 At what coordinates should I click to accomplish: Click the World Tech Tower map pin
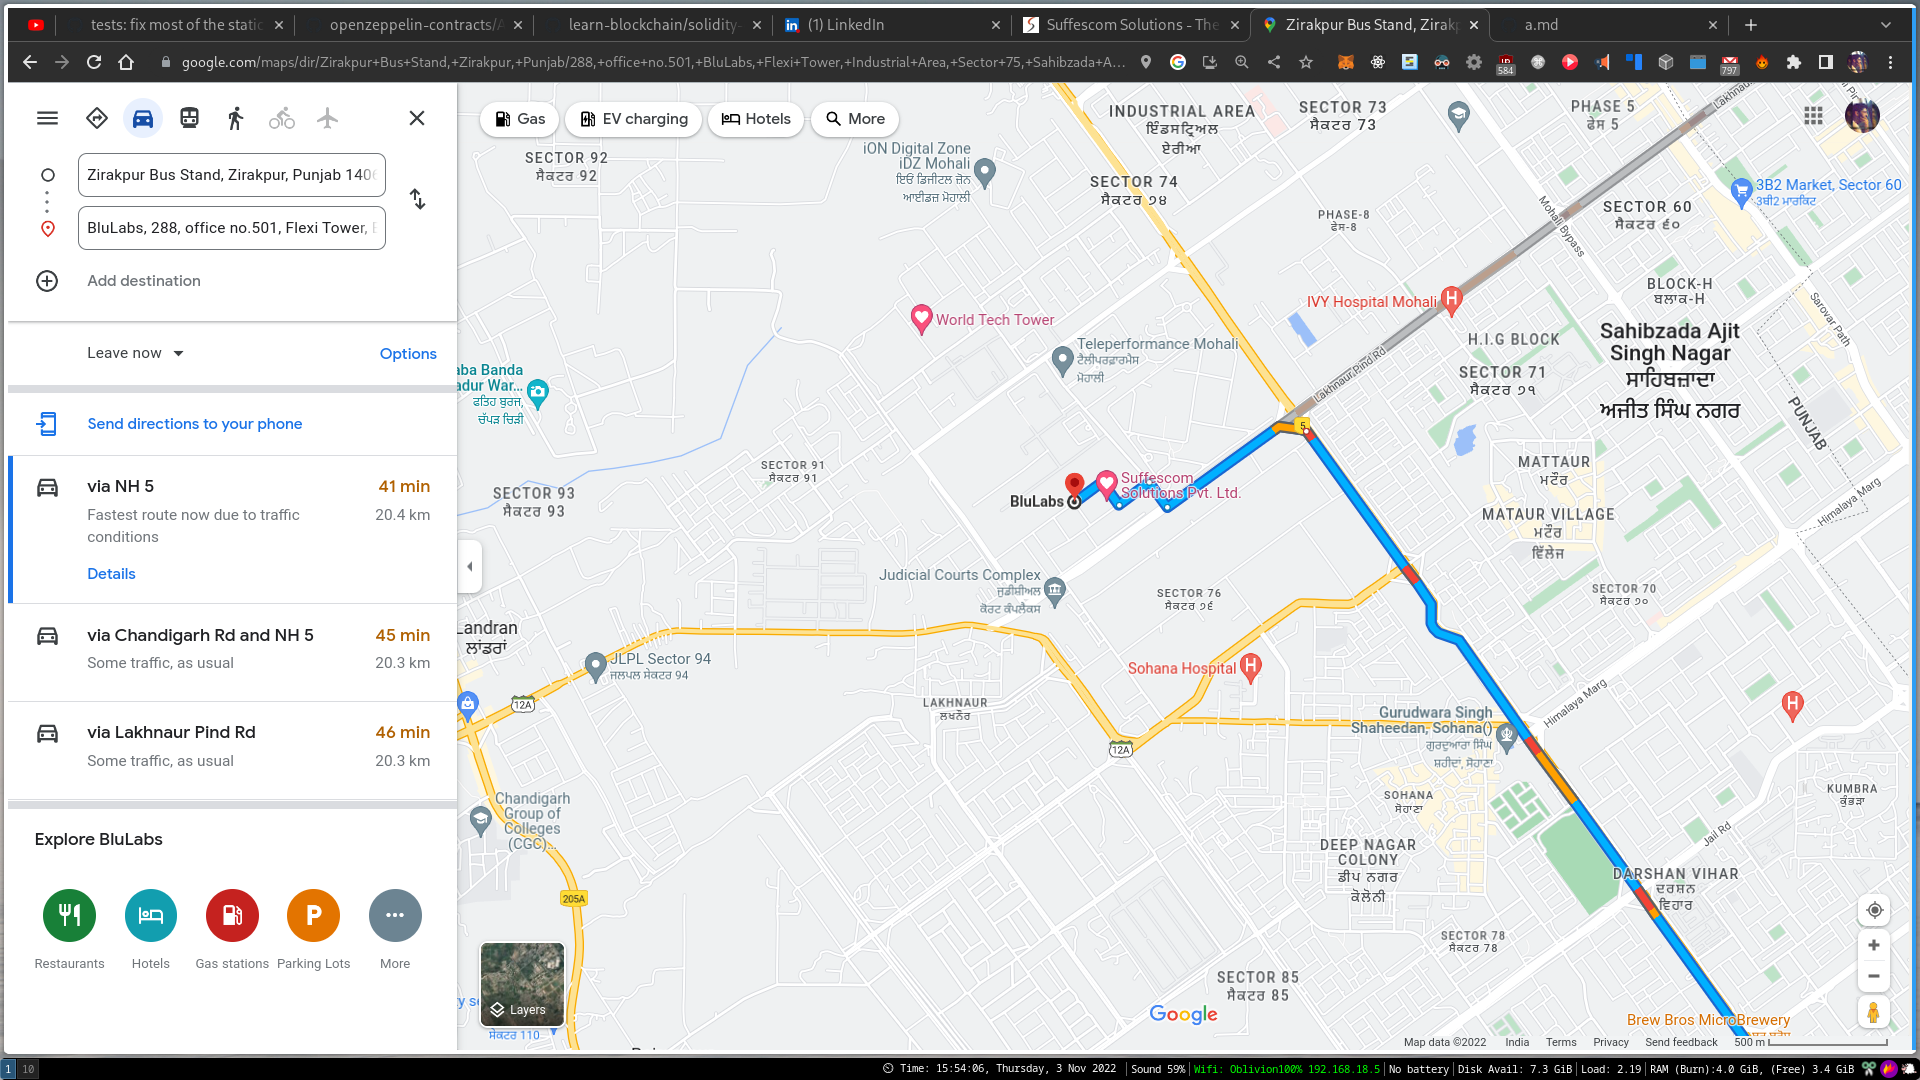click(921, 319)
